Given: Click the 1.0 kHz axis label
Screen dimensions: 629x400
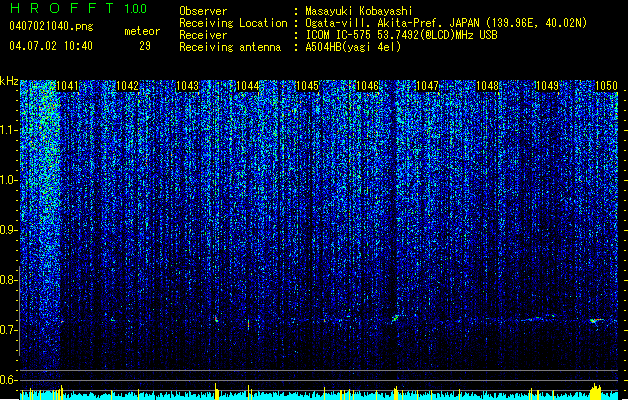Looking at the screenshot, I should [x=9, y=180].
